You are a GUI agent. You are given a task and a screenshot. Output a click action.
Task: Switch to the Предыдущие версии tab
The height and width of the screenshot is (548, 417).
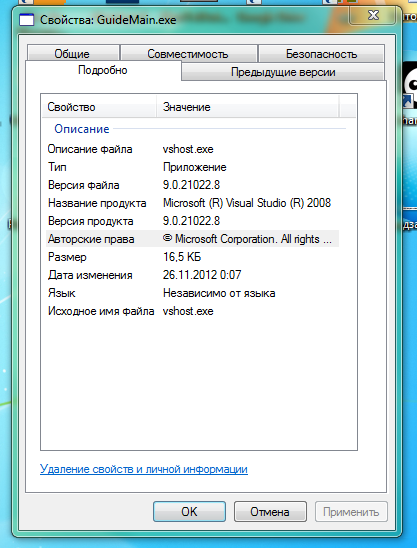tap(283, 72)
